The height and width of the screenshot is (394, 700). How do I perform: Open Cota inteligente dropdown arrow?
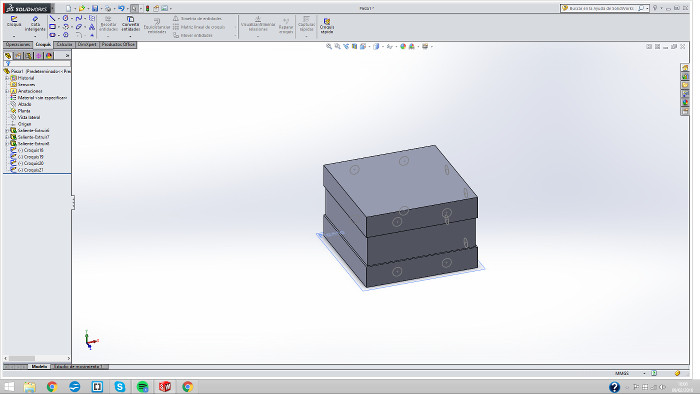click(x=35, y=36)
